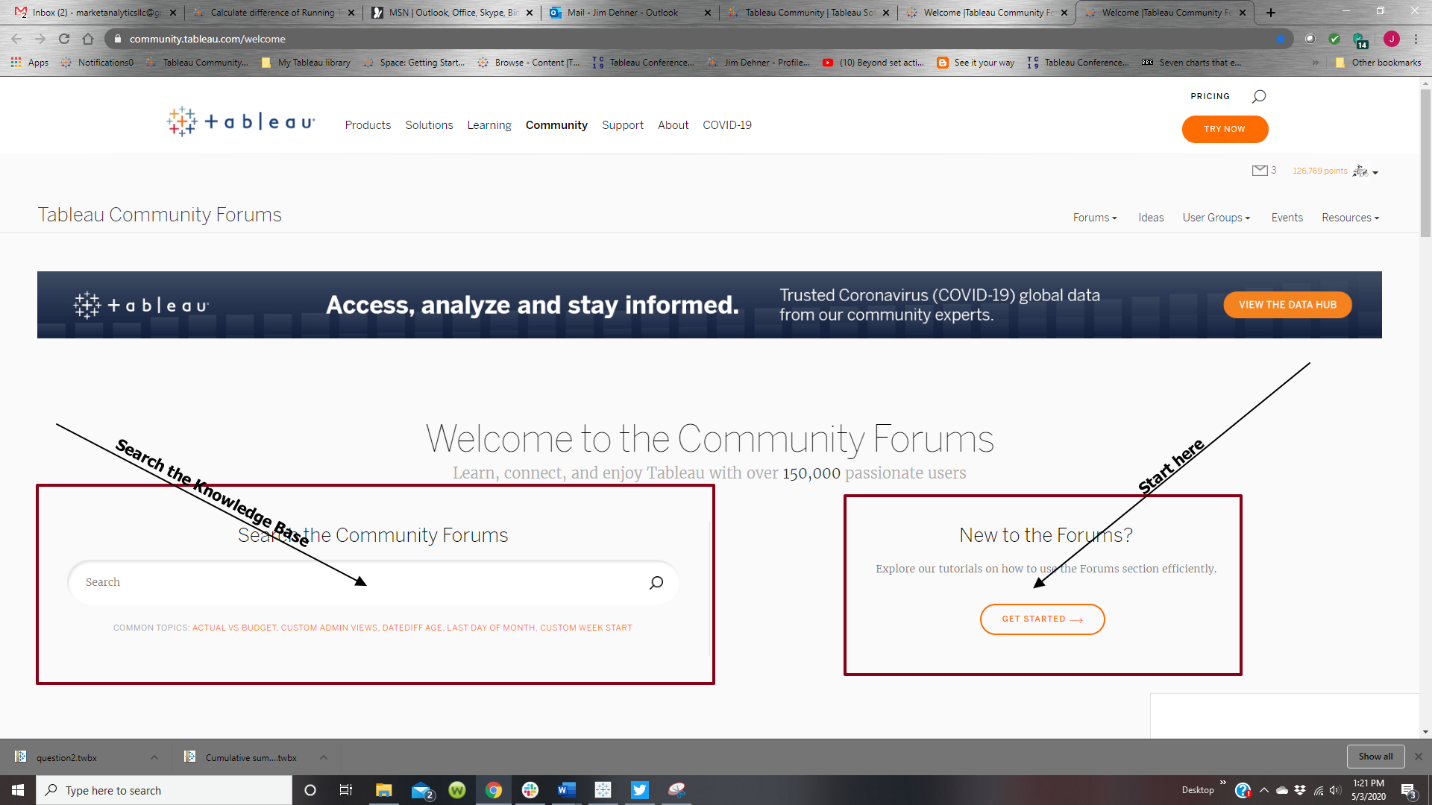1432x805 pixels.
Task: Open messages via the envelope icon
Action: click(1258, 170)
